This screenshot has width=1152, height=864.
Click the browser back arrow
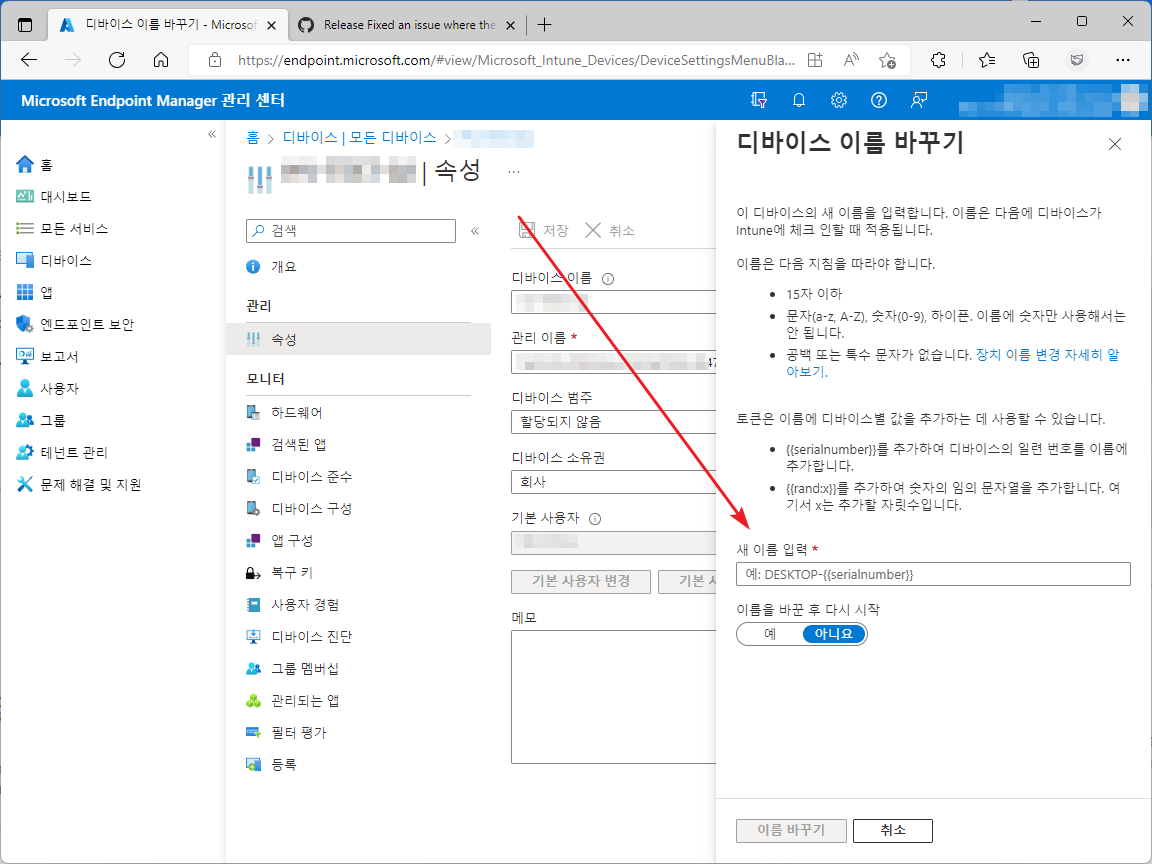tap(29, 60)
